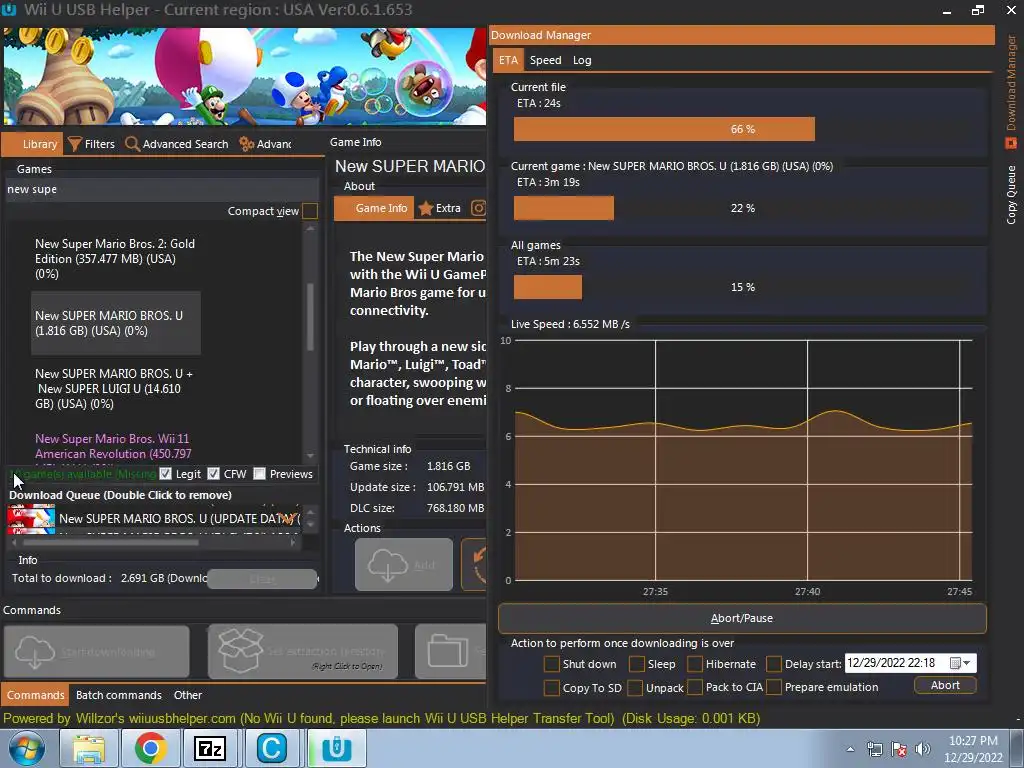Click the All games 15% progress bar

point(742,287)
